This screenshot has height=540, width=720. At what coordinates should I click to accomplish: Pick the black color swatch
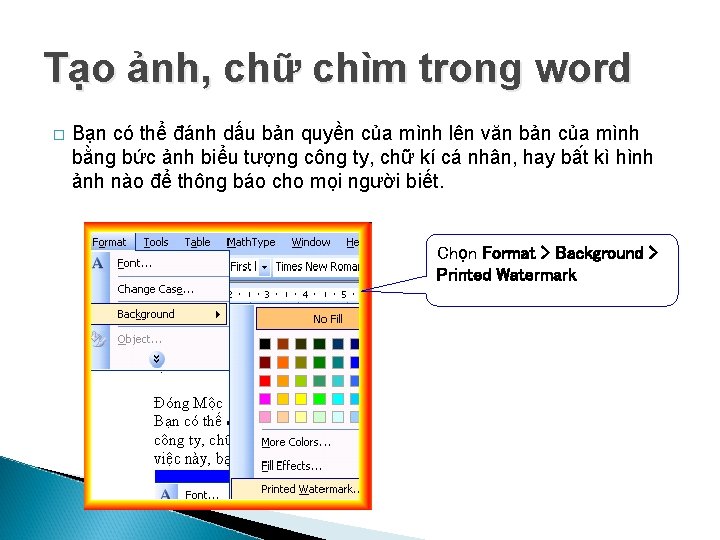click(265, 344)
